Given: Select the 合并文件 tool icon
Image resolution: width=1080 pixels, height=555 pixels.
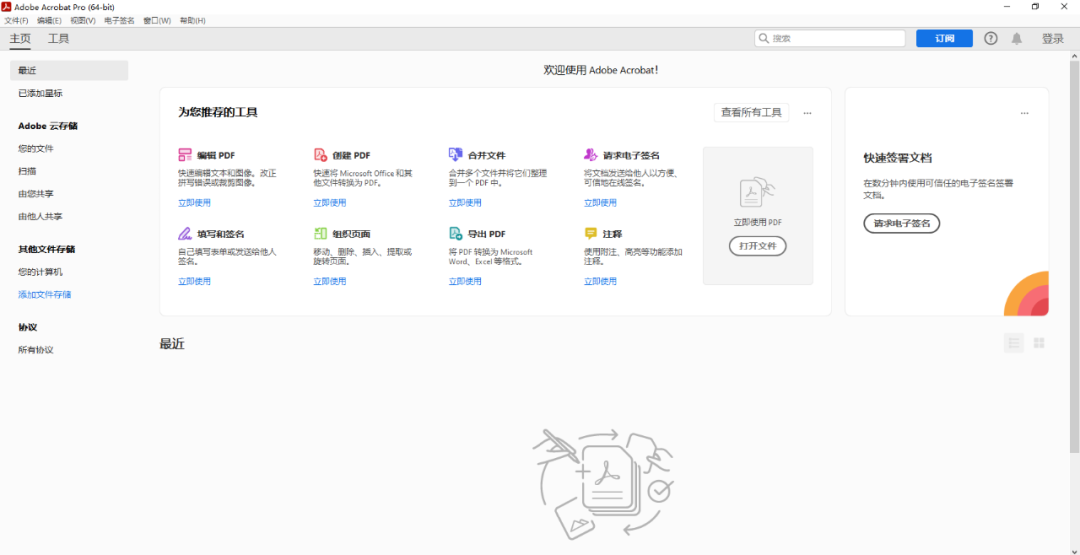Looking at the screenshot, I should 455,155.
